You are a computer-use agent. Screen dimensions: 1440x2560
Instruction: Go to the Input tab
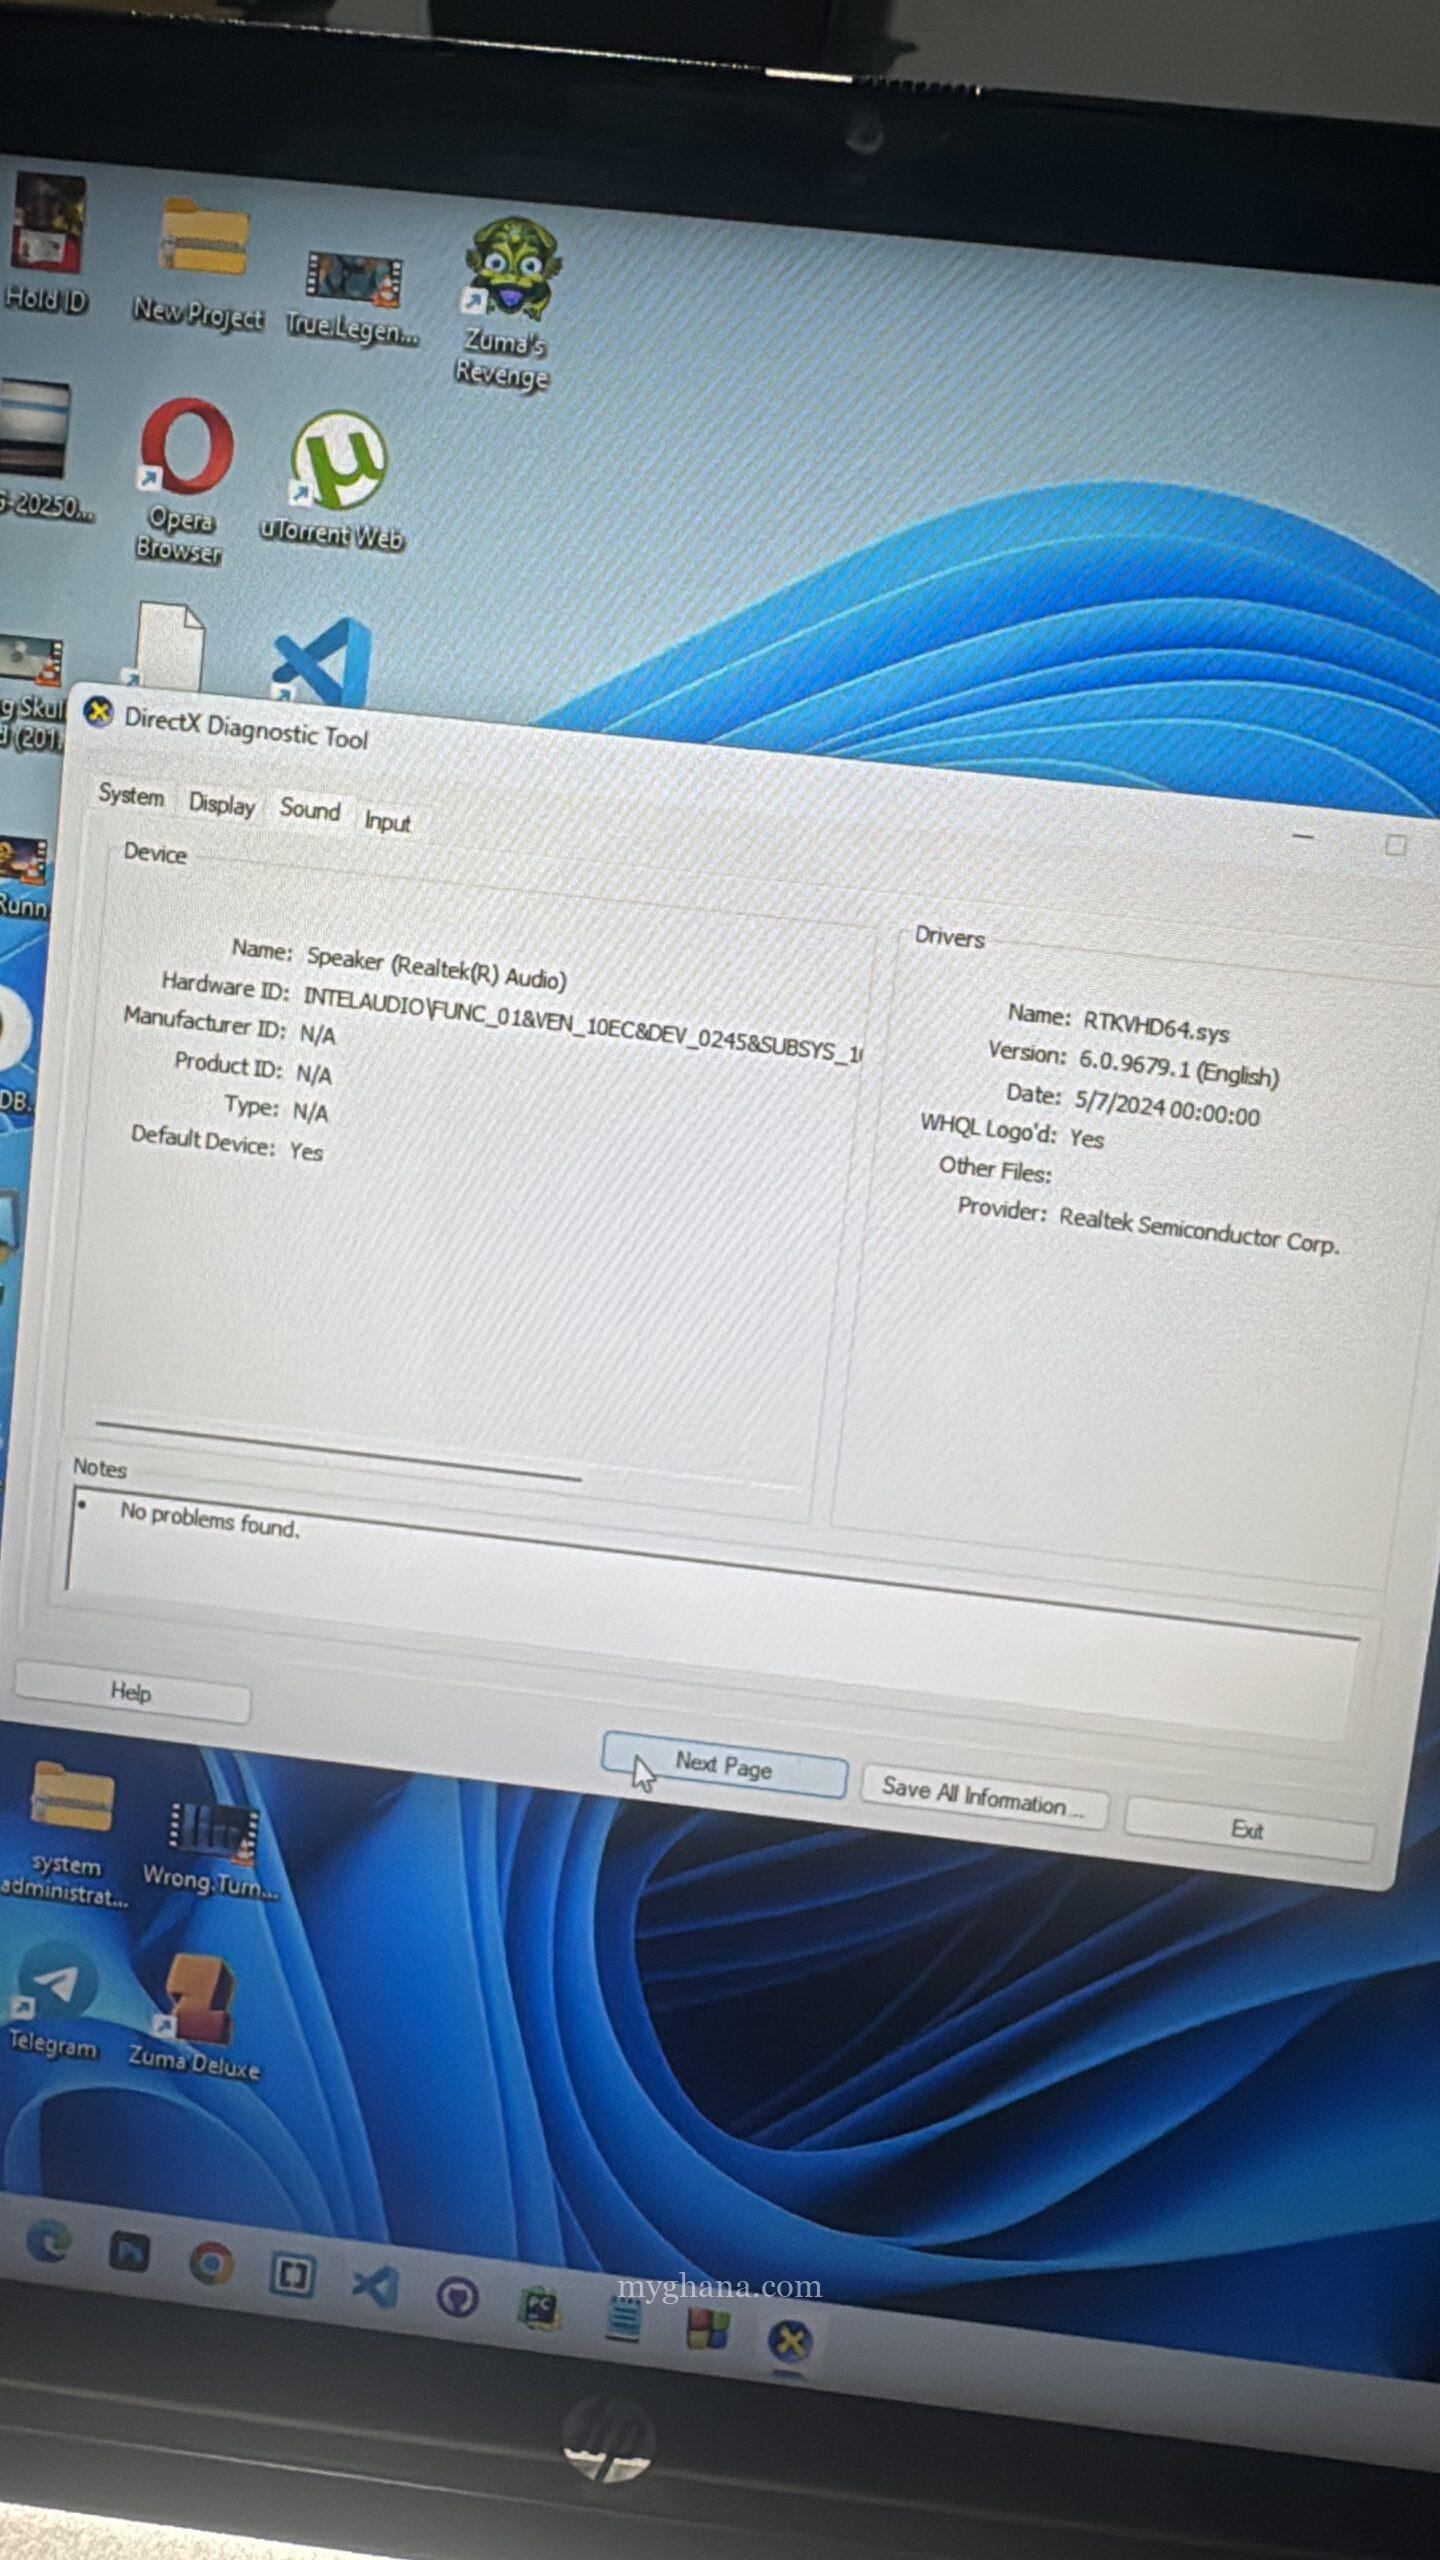pyautogui.click(x=387, y=821)
